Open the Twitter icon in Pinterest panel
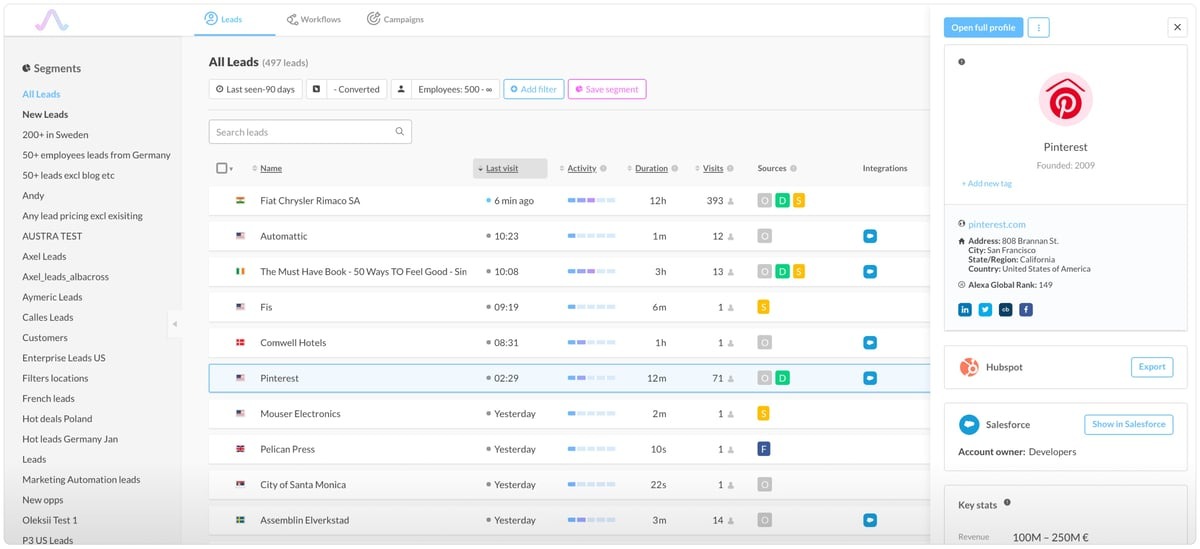1200x549 pixels. point(985,310)
